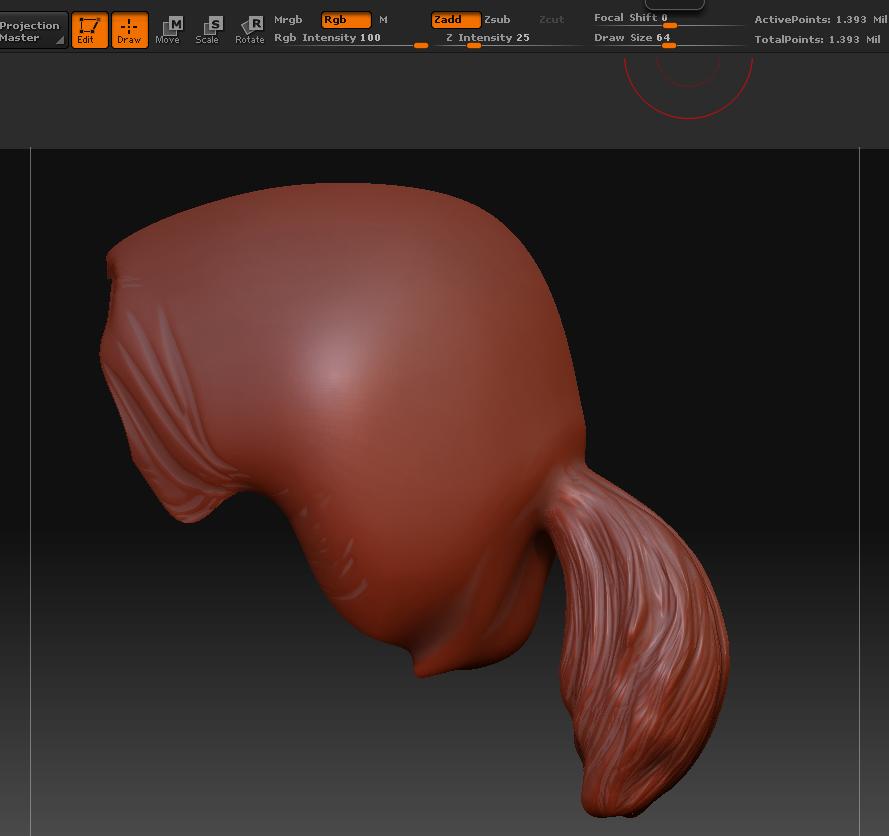Toggle the Rgb color mode
Image resolution: width=889 pixels, height=836 pixels.
click(x=344, y=19)
